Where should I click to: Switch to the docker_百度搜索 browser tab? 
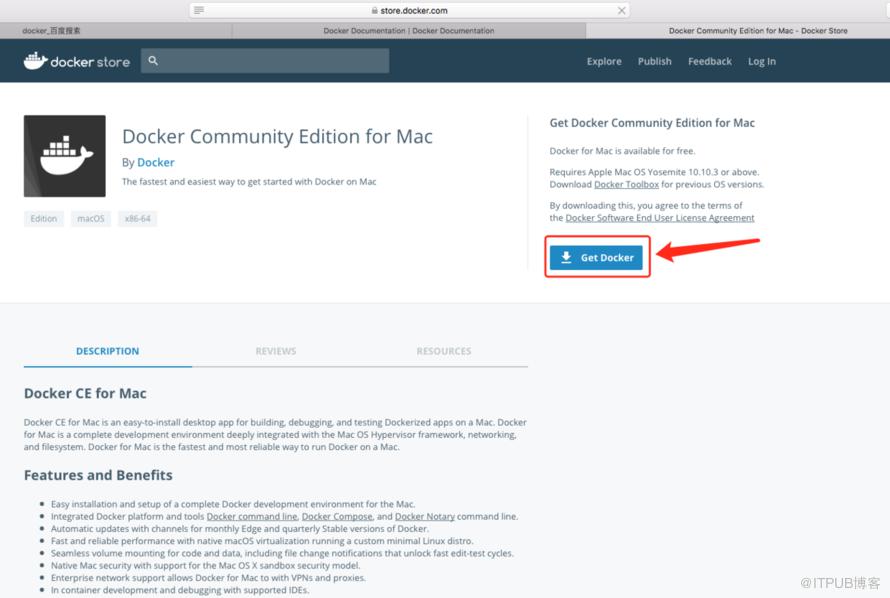(116, 31)
